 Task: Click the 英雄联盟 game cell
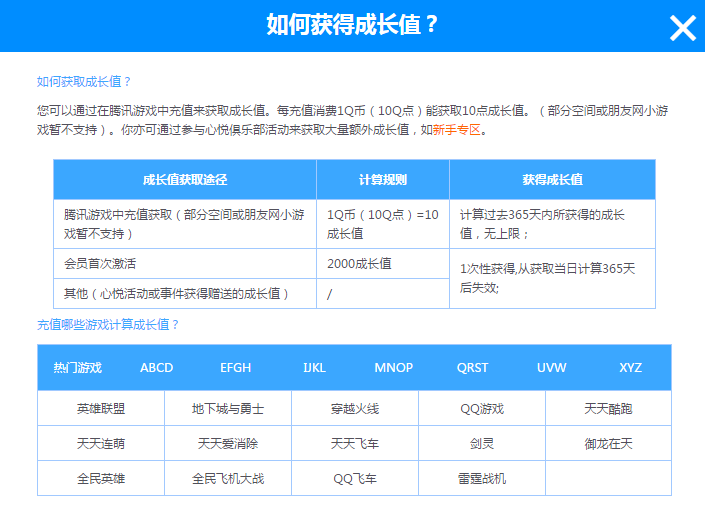click(101, 408)
